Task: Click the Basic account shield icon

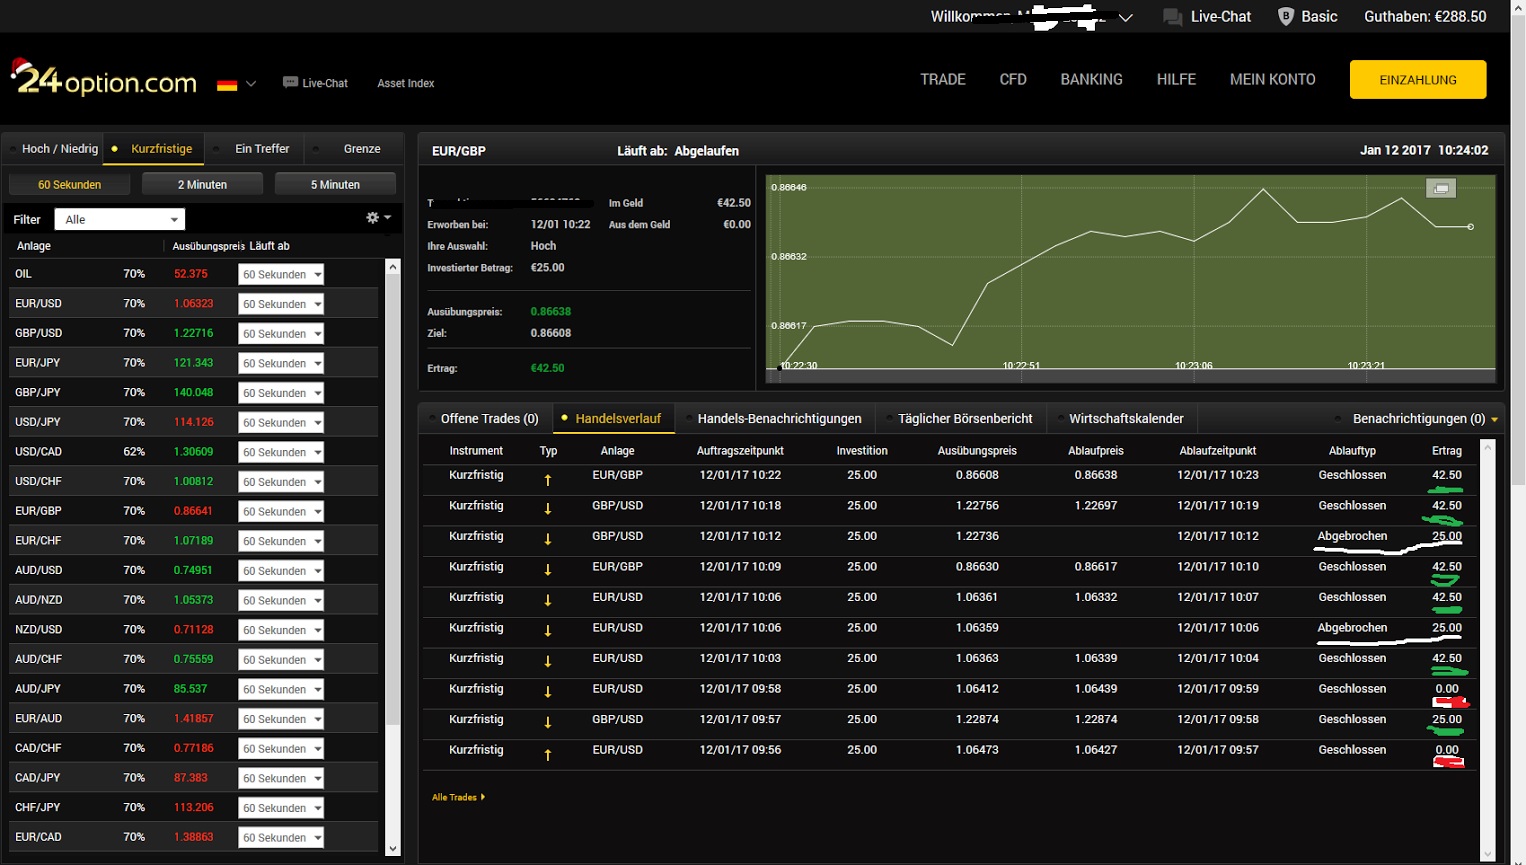Action: (1286, 17)
